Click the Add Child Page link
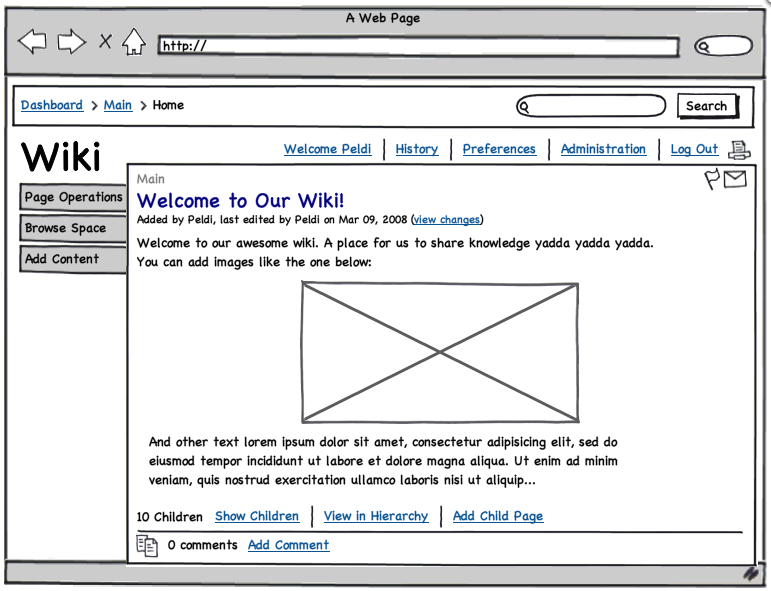This screenshot has height=591, width=771. (x=498, y=516)
